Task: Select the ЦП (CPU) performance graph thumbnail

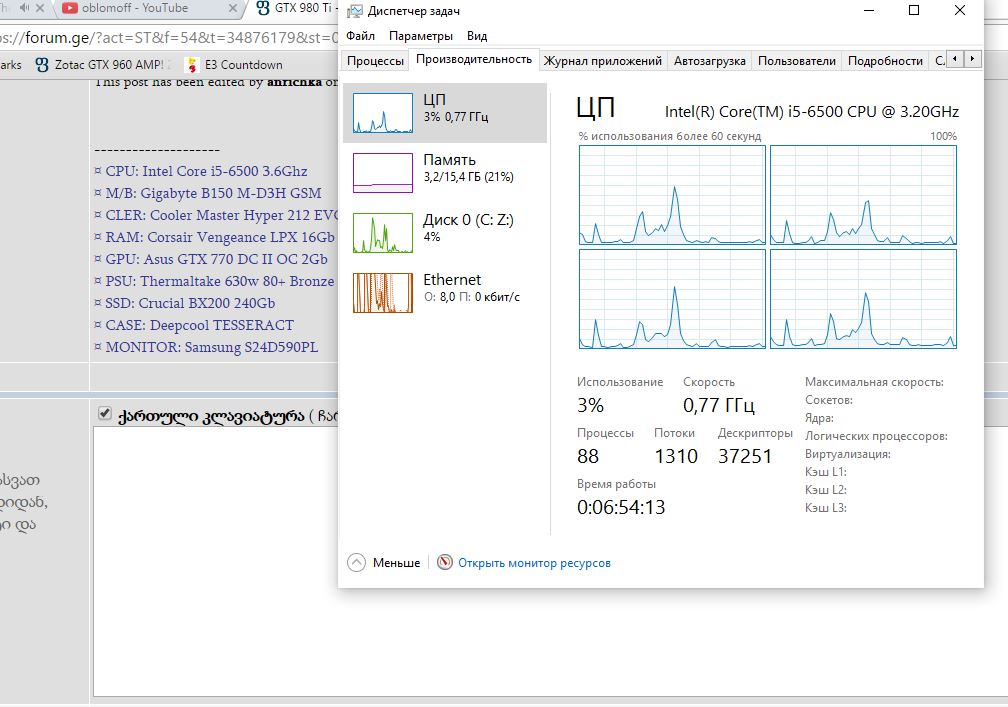Action: pyautogui.click(x=383, y=113)
